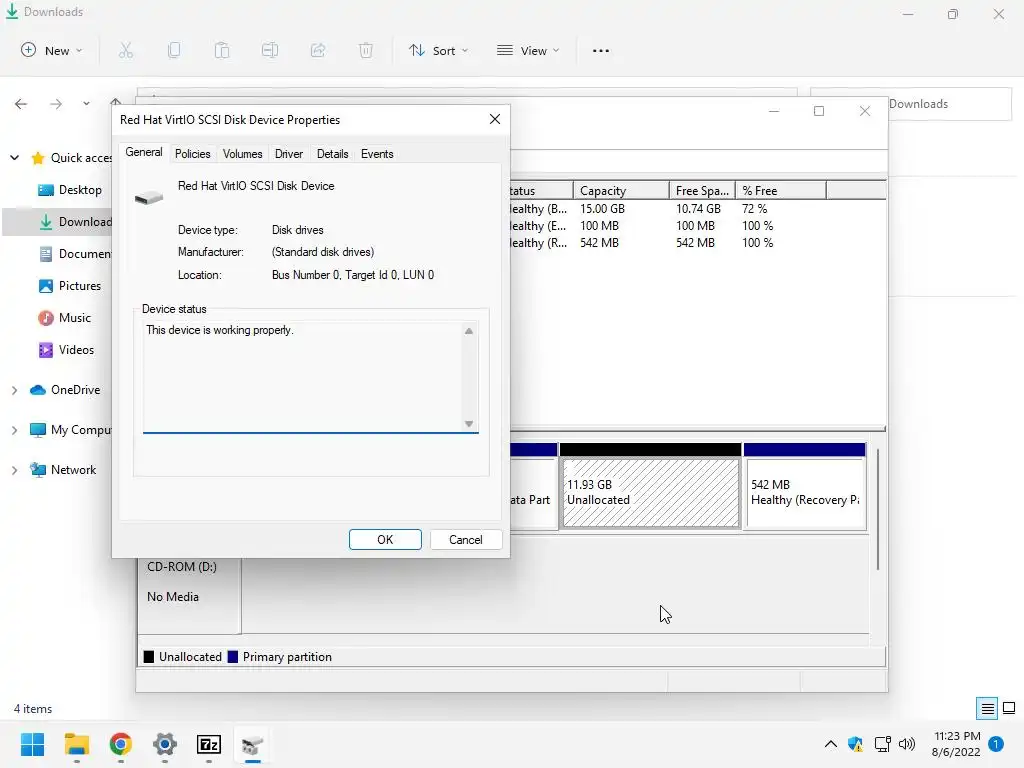Open File Explorer from the taskbar

[x=76, y=744]
